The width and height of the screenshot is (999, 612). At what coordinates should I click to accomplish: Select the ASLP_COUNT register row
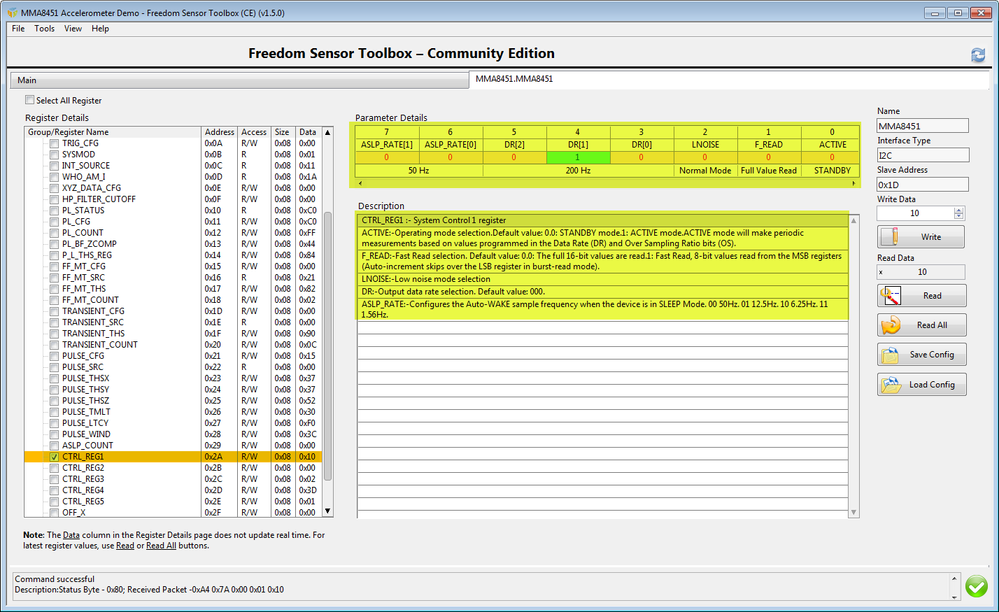pyautogui.click(x=173, y=445)
